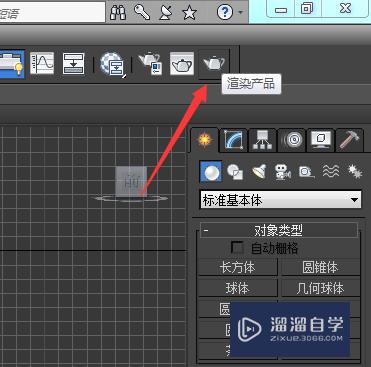This screenshot has height=367, width=371.
Task: Switch to the Create panel tab
Action: (x=205, y=140)
